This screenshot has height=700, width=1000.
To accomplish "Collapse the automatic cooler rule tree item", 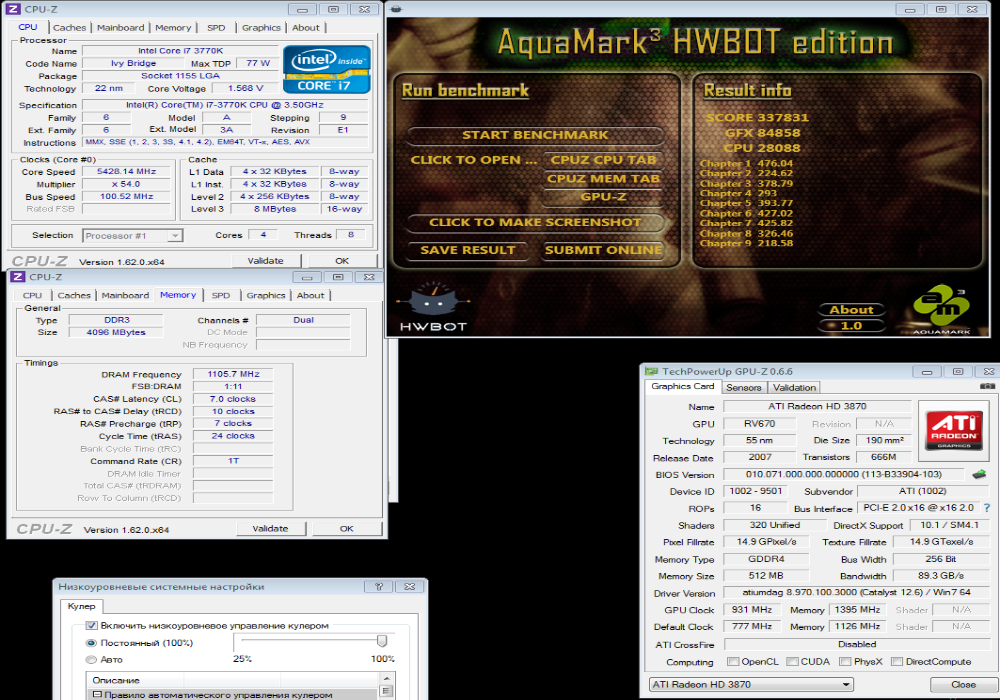I will pos(97,694).
